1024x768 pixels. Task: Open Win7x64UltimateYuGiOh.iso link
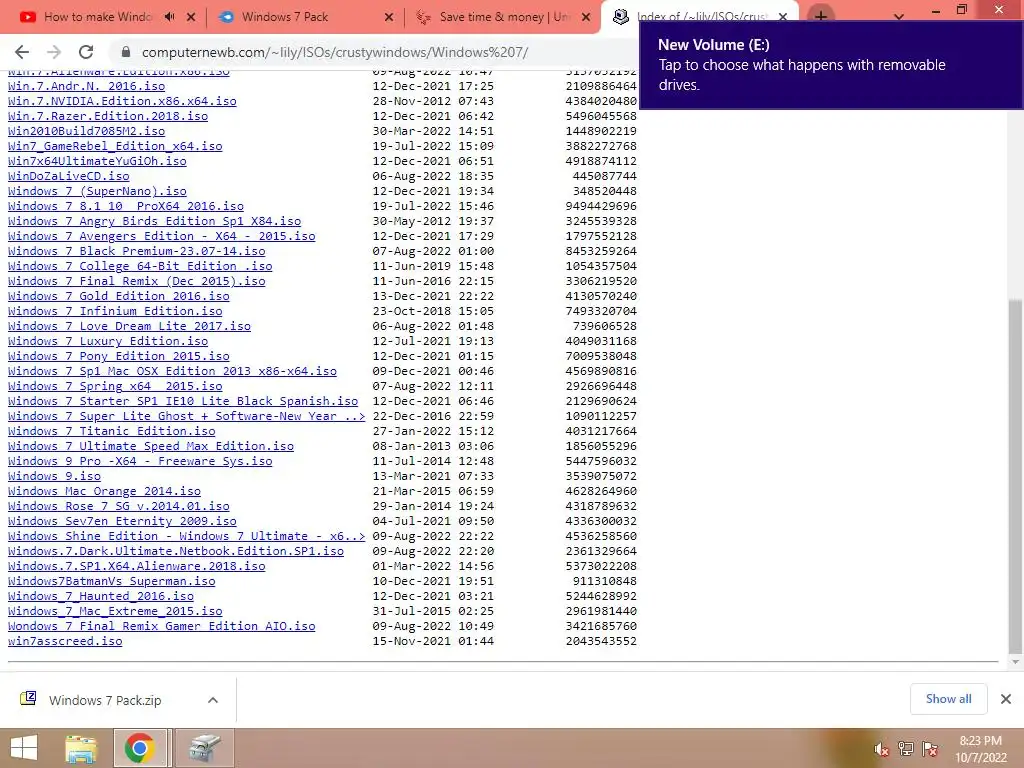click(x=97, y=161)
